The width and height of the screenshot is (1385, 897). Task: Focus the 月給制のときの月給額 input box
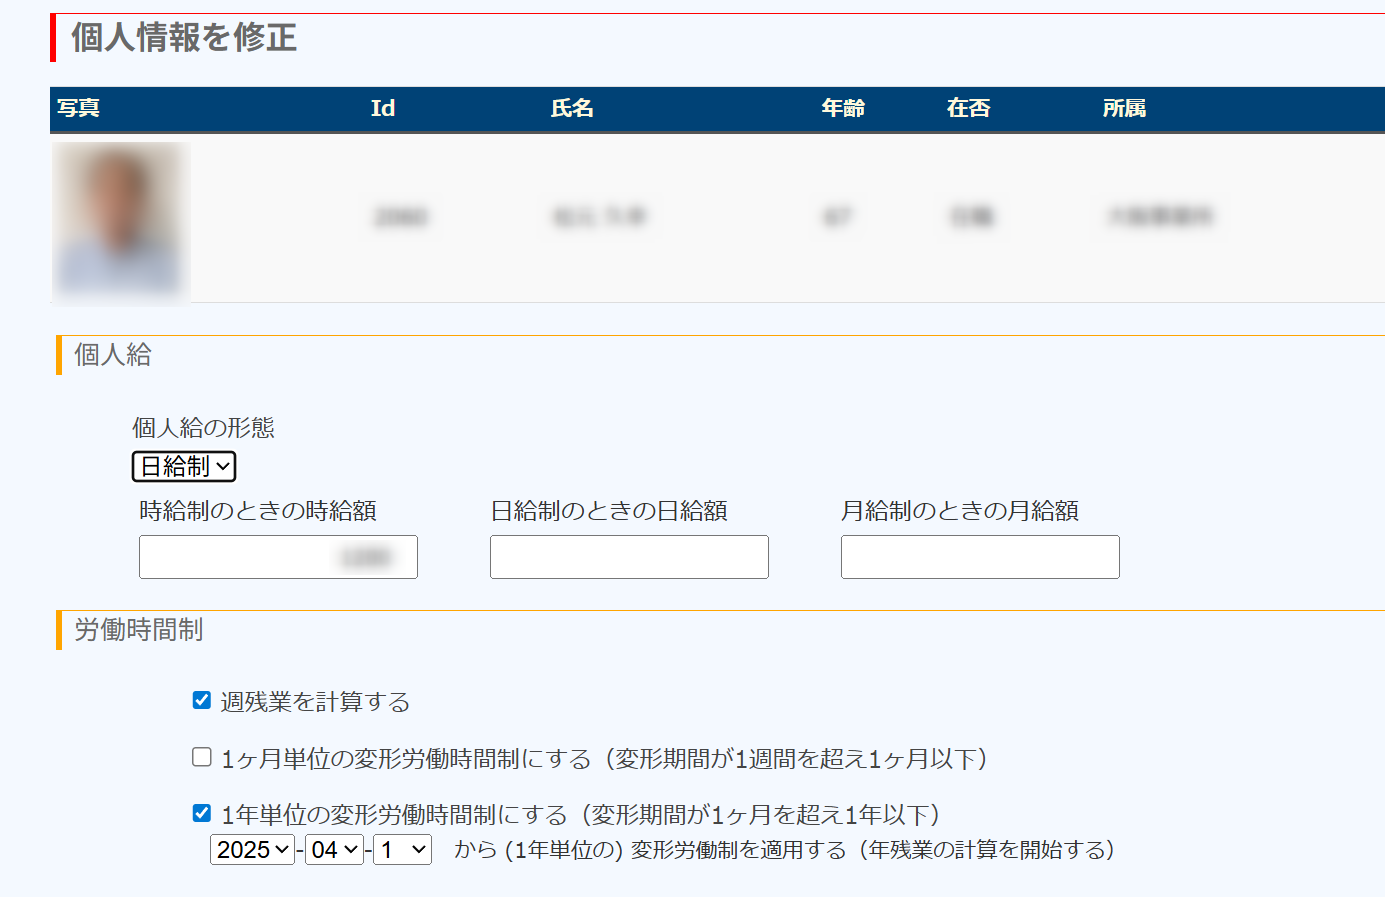tap(980, 557)
